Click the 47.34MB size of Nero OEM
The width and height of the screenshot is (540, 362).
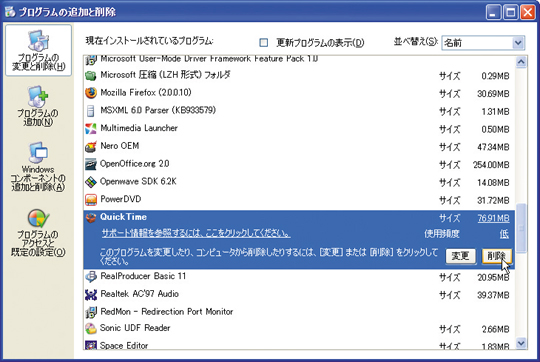(x=493, y=147)
